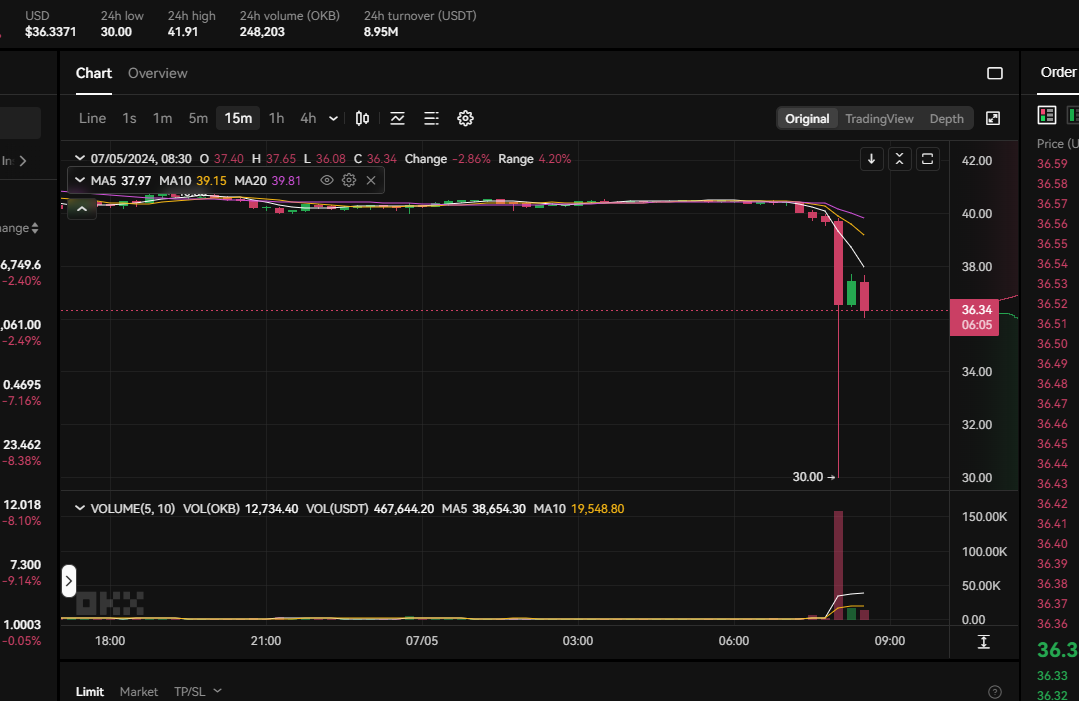Click the chart panel layout rectangle icon
The image size is (1079, 701).
(x=994, y=73)
